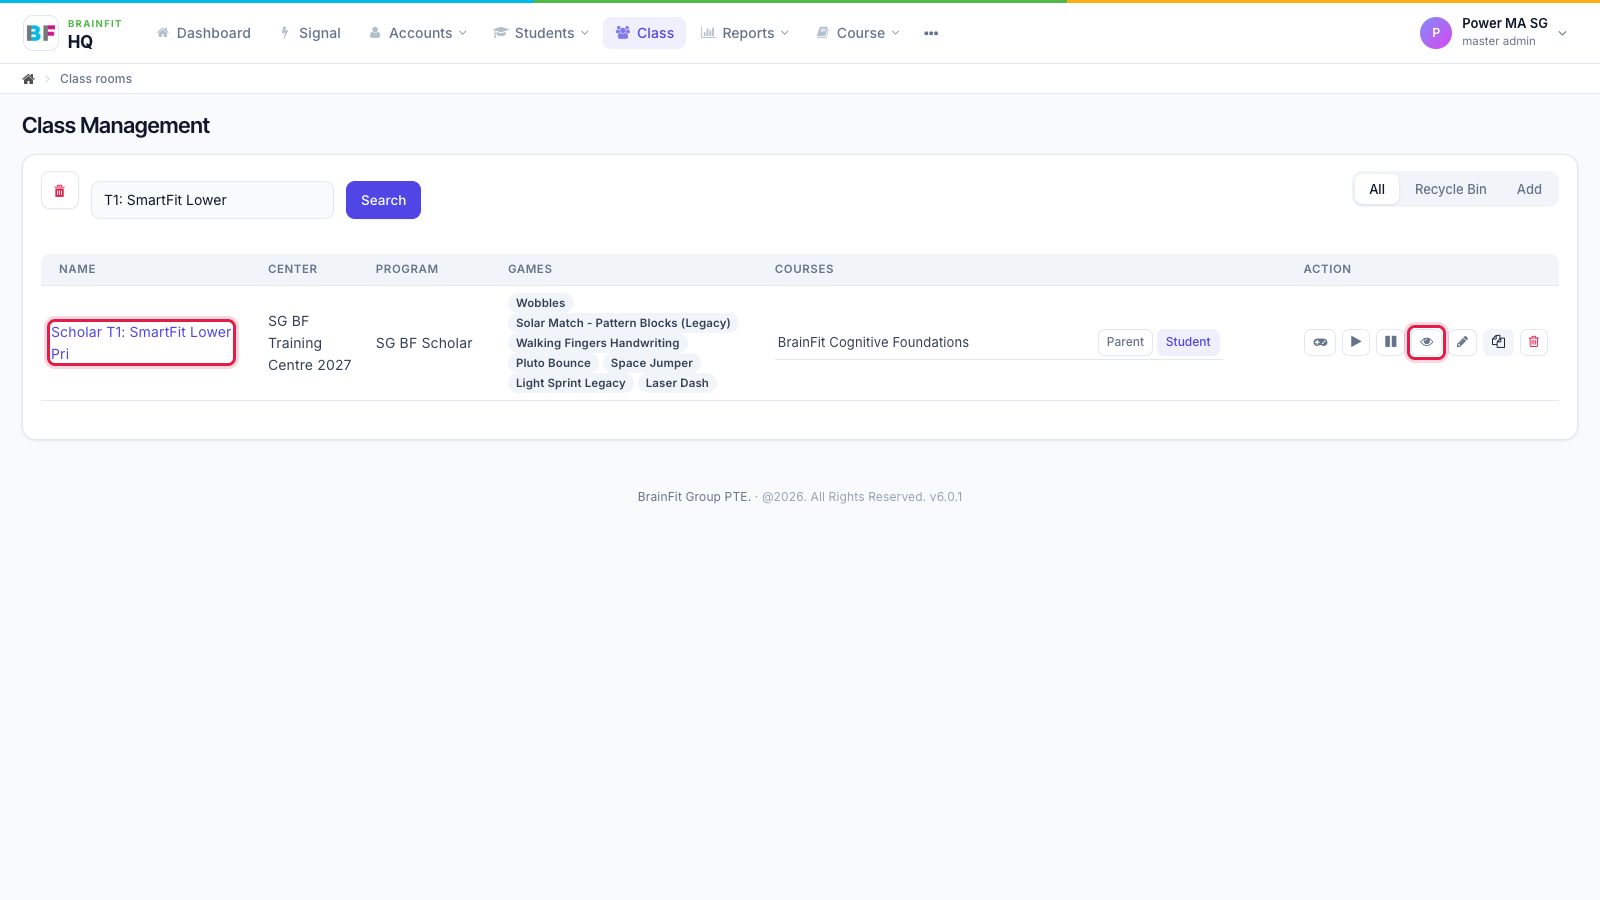Switch to the Recycle Bin tab

[x=1450, y=189]
